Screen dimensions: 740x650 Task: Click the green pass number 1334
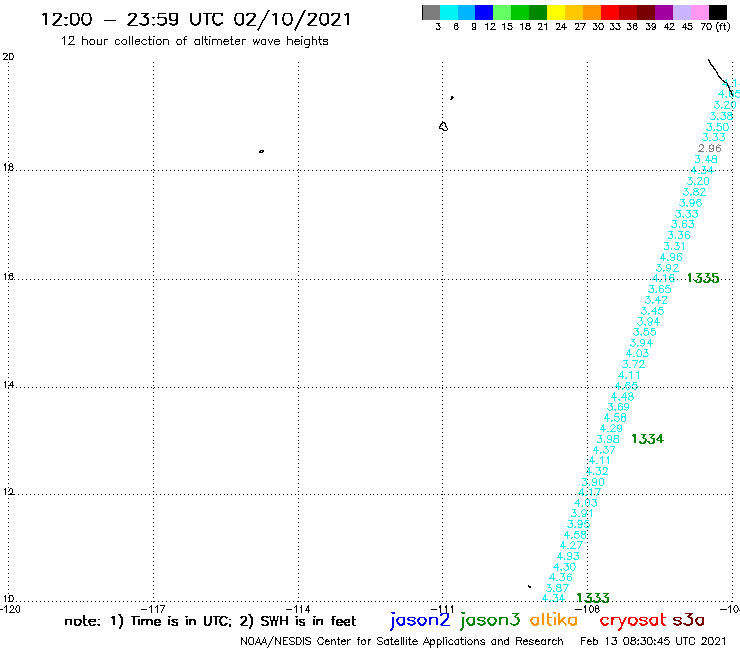pyautogui.click(x=648, y=439)
